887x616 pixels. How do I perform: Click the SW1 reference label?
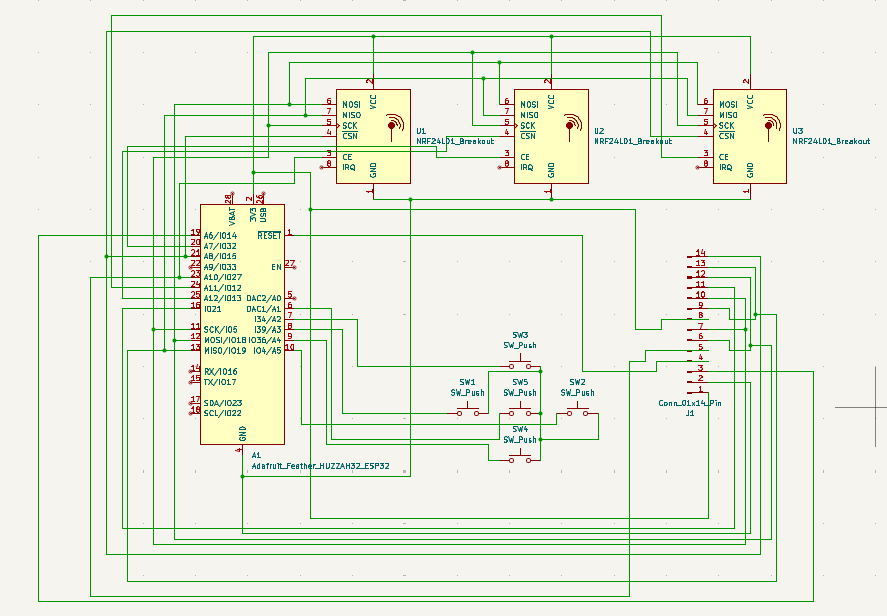(x=467, y=382)
